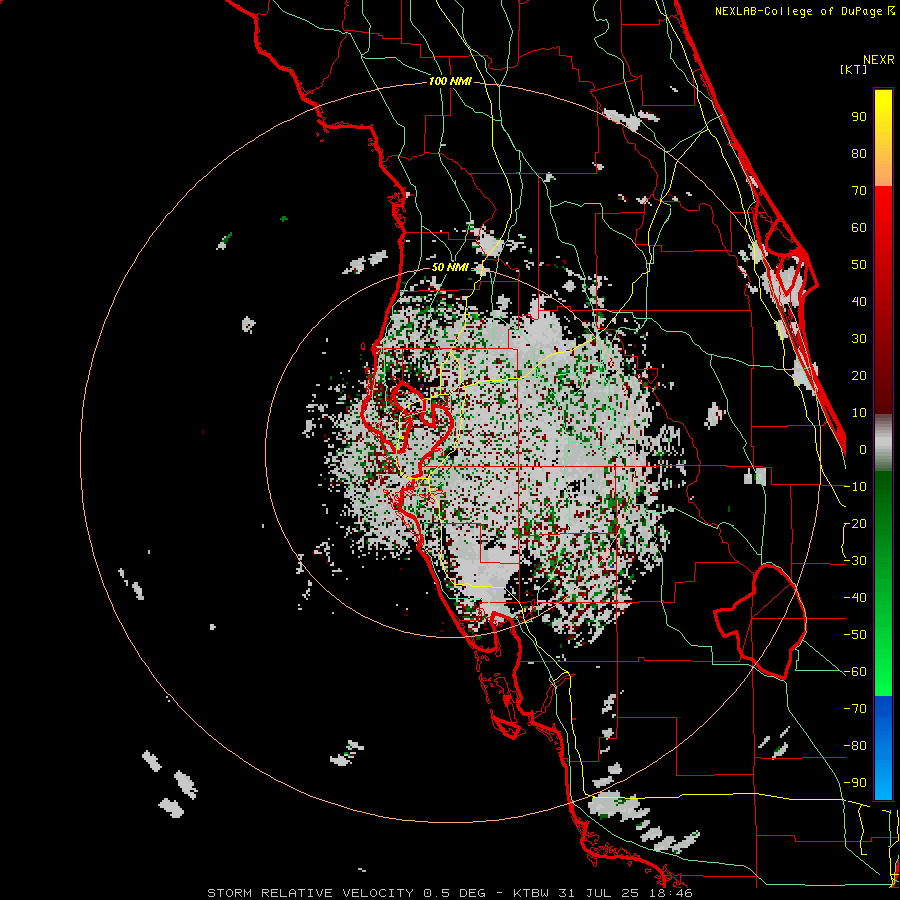The image size is (900, 900).
Task: Click the -40 value on the velocity scale
Action: click(x=855, y=598)
